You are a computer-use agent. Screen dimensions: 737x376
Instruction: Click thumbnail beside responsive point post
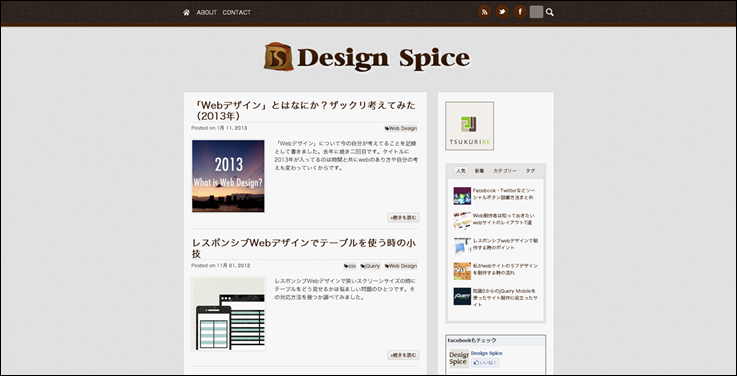coord(462,246)
